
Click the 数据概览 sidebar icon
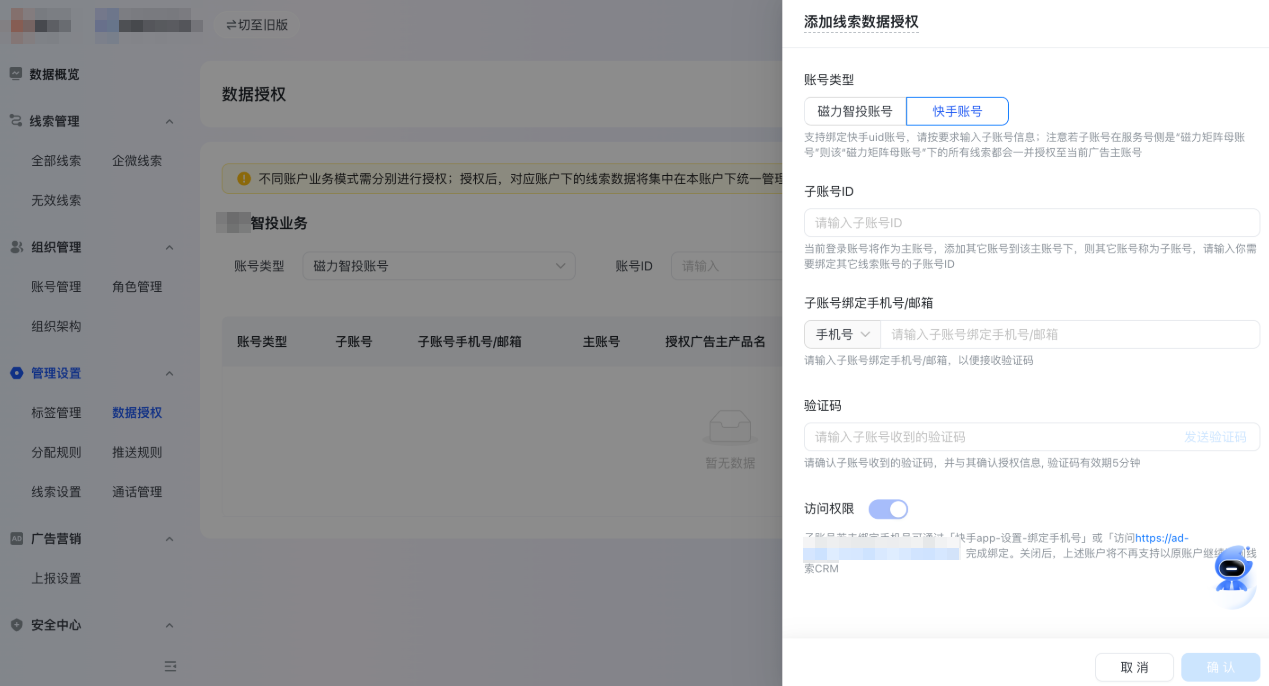16,74
